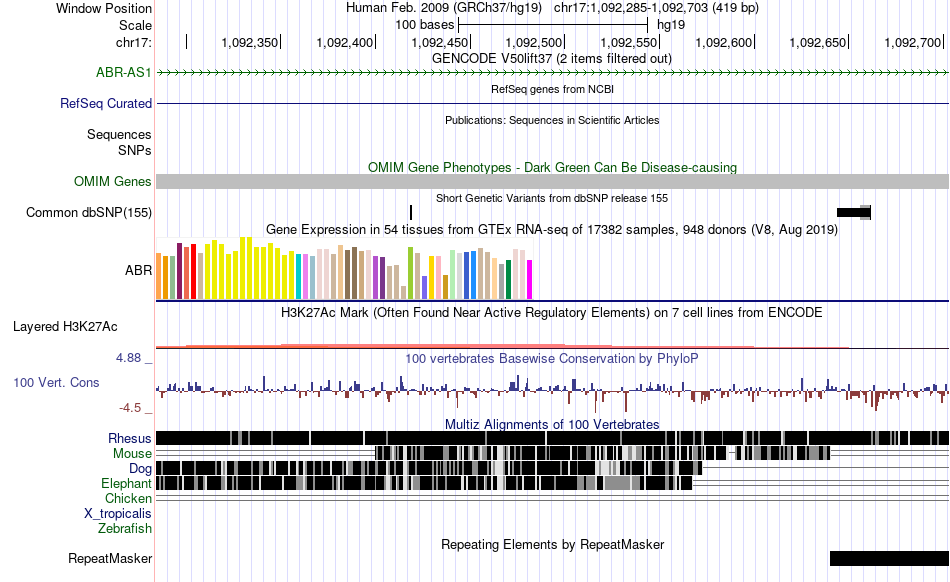Click the Scale label

[135, 25]
